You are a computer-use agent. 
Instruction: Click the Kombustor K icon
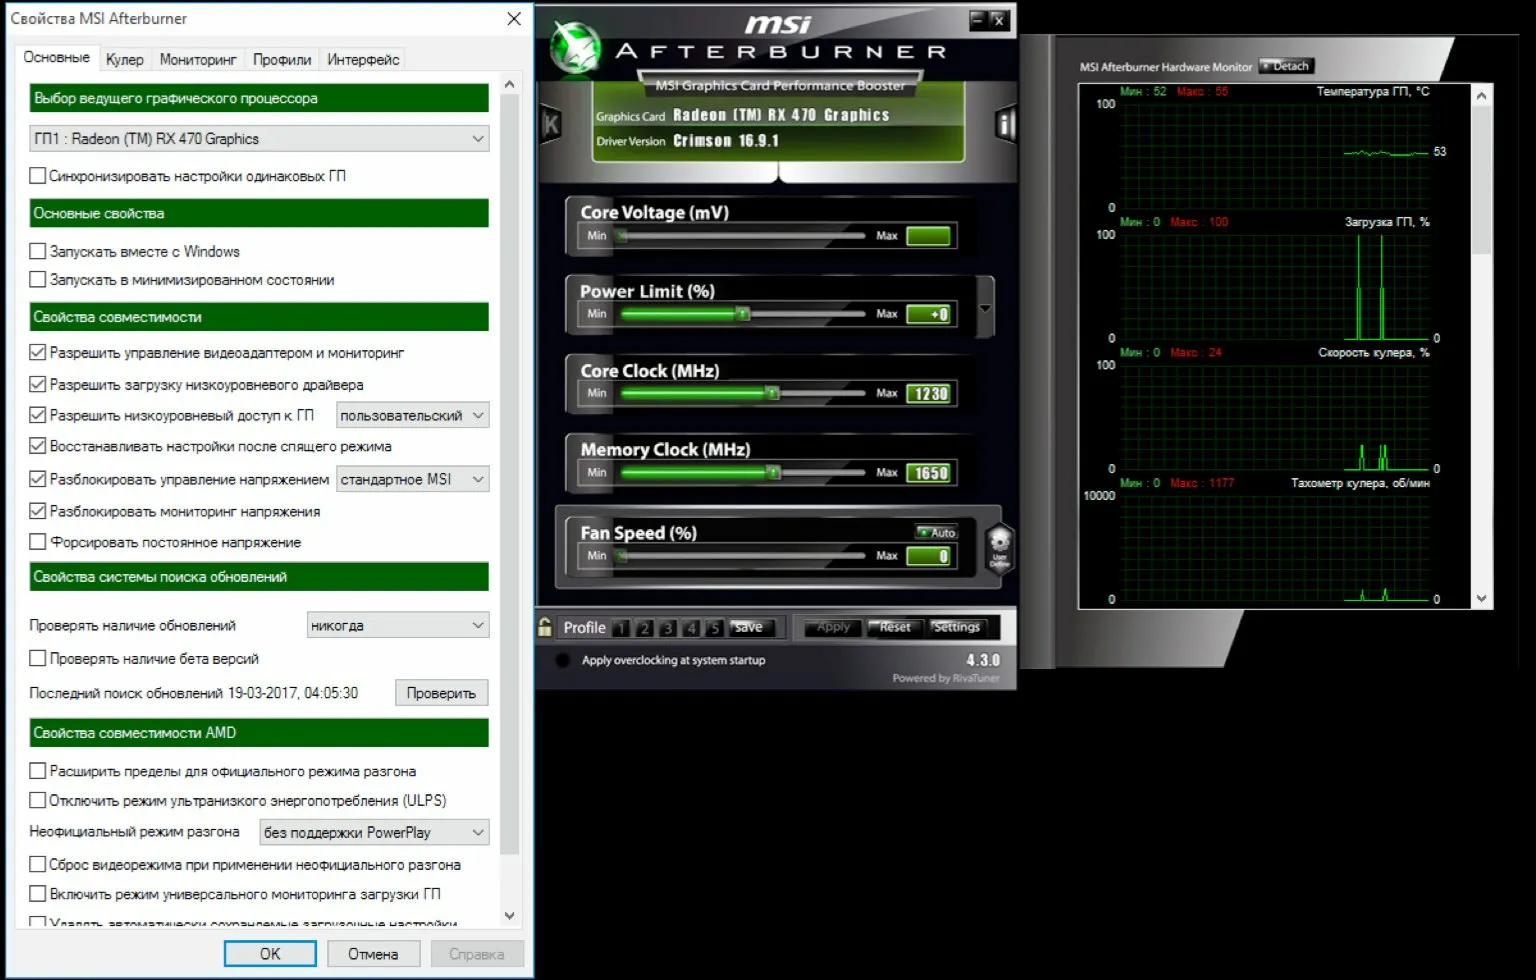click(x=550, y=124)
